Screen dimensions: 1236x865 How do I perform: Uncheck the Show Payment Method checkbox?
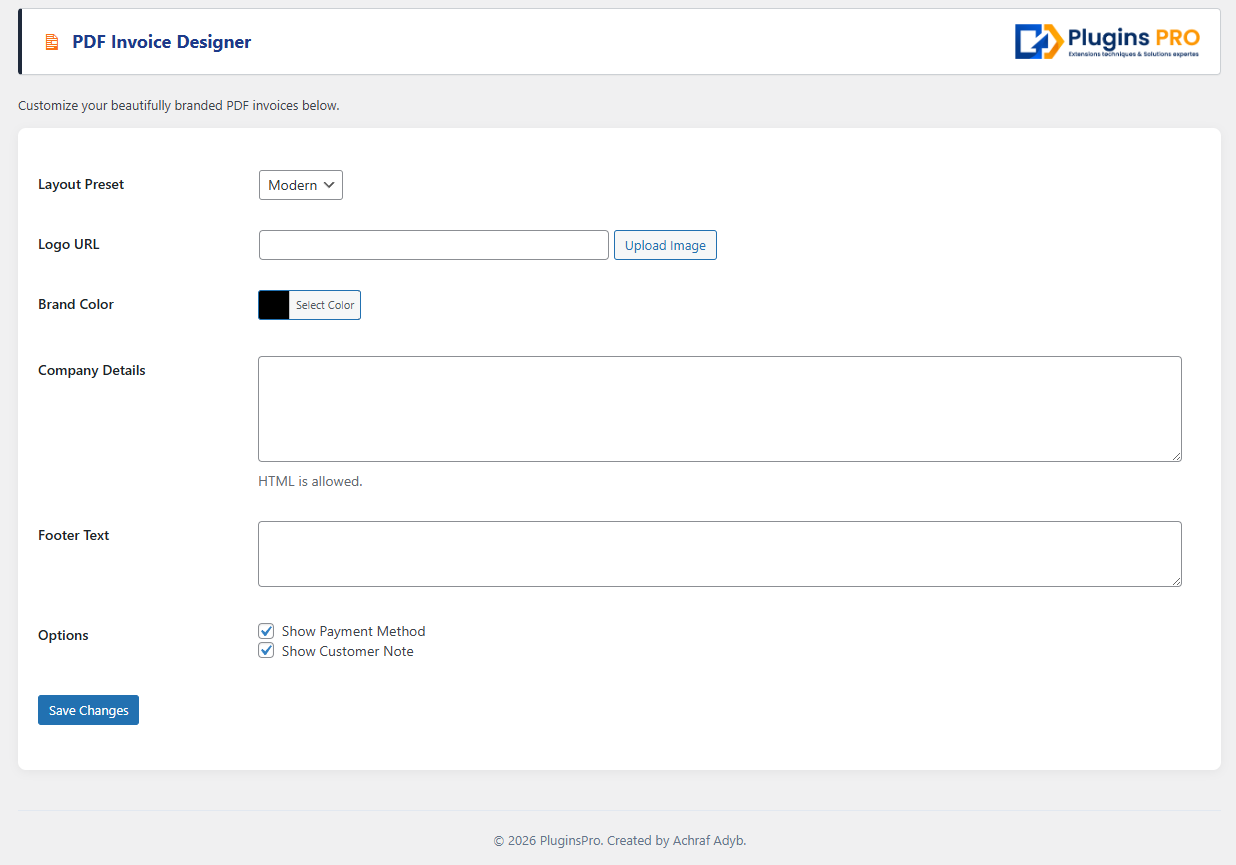pyautogui.click(x=266, y=631)
